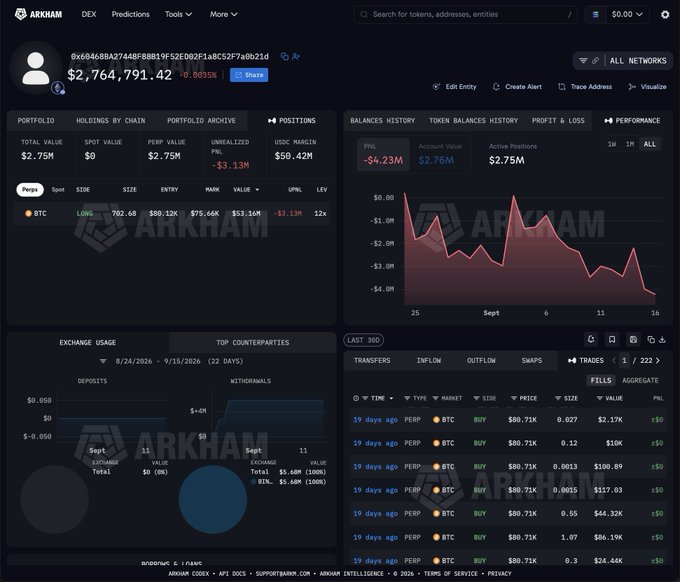Switch to Aggregate view
Image resolution: width=680 pixels, height=582 pixels.
click(640, 380)
